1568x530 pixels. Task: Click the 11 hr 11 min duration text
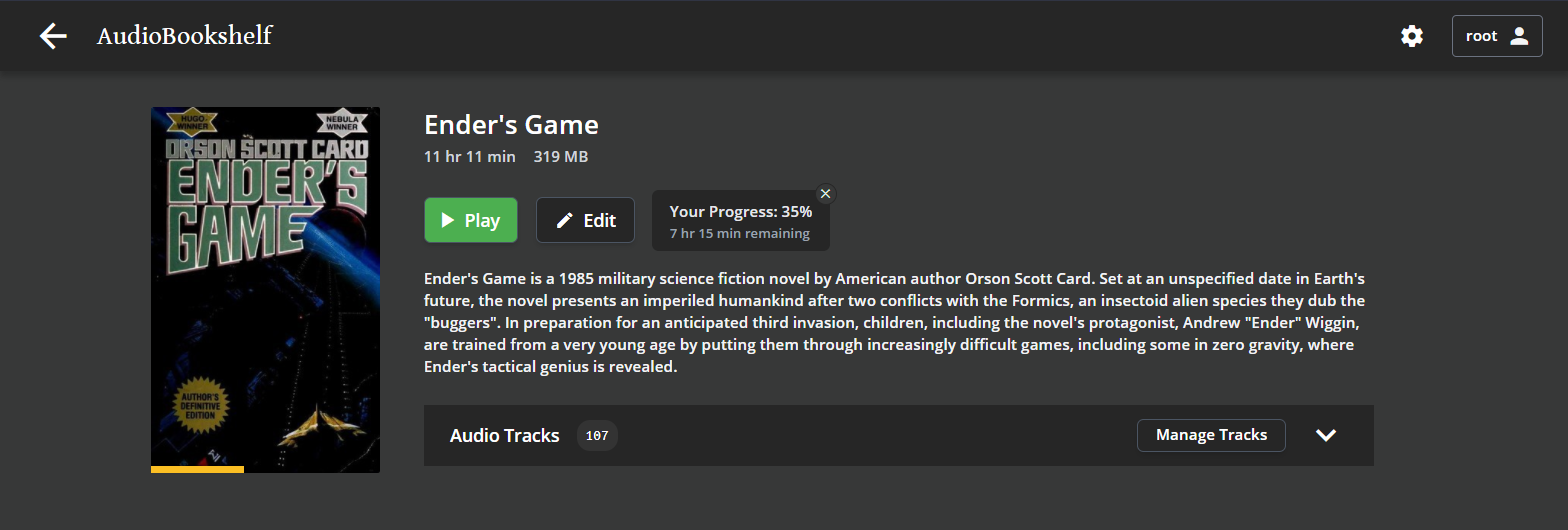point(470,157)
